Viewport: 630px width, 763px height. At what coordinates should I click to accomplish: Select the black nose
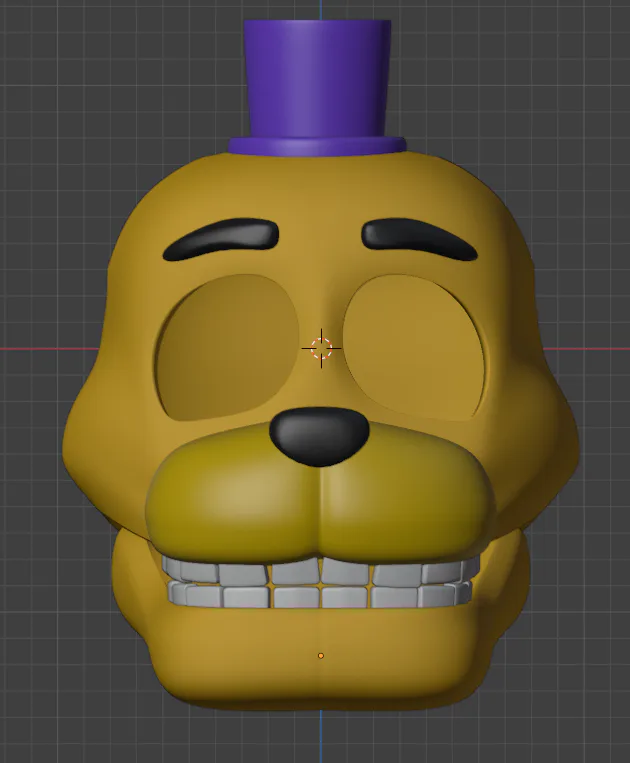(x=319, y=436)
